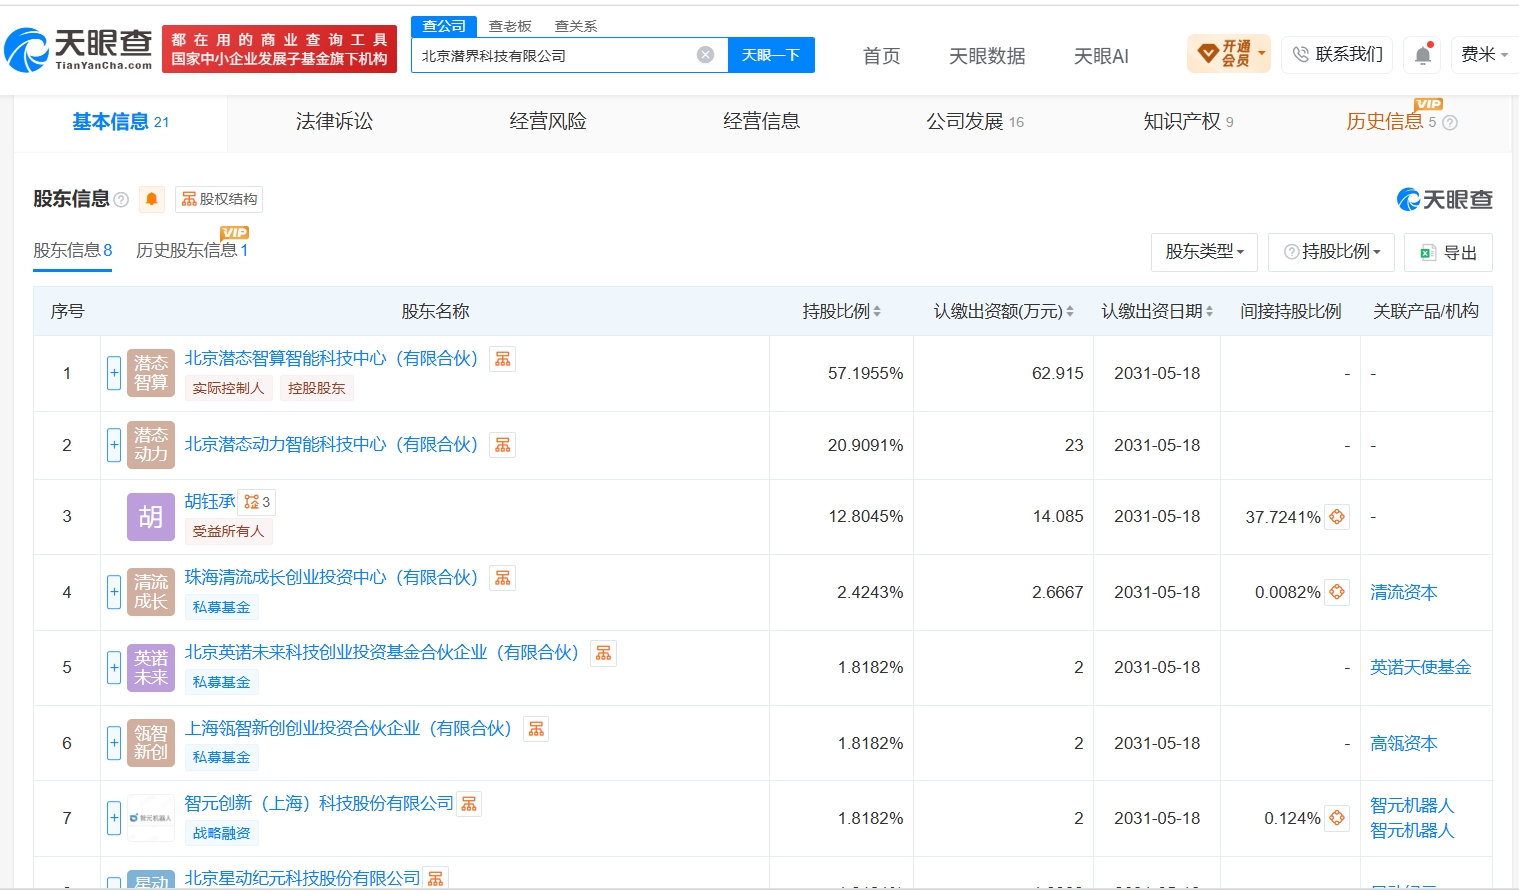Expand row for 北京潜态动力智能科技中心
The image size is (1519, 893).
[x=114, y=445]
